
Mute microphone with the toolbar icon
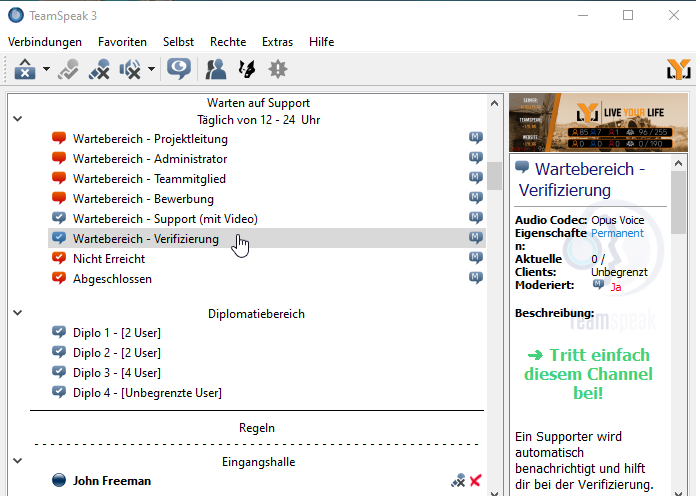tap(99, 69)
